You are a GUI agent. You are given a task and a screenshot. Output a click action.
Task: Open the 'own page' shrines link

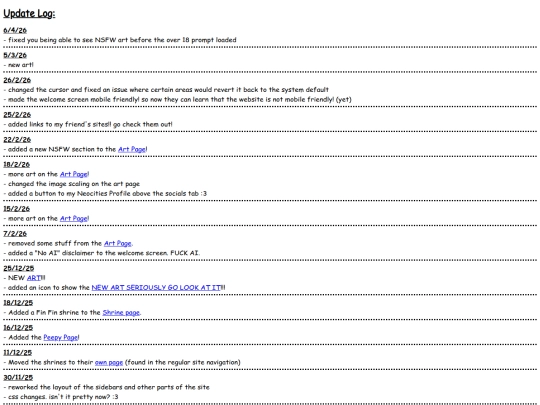(109, 362)
